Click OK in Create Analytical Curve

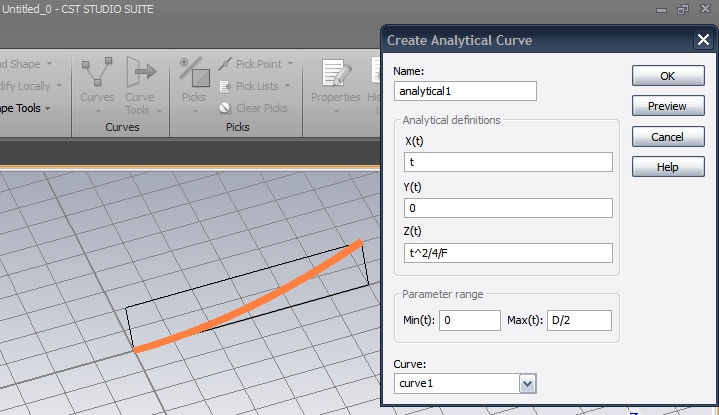pyautogui.click(x=668, y=76)
